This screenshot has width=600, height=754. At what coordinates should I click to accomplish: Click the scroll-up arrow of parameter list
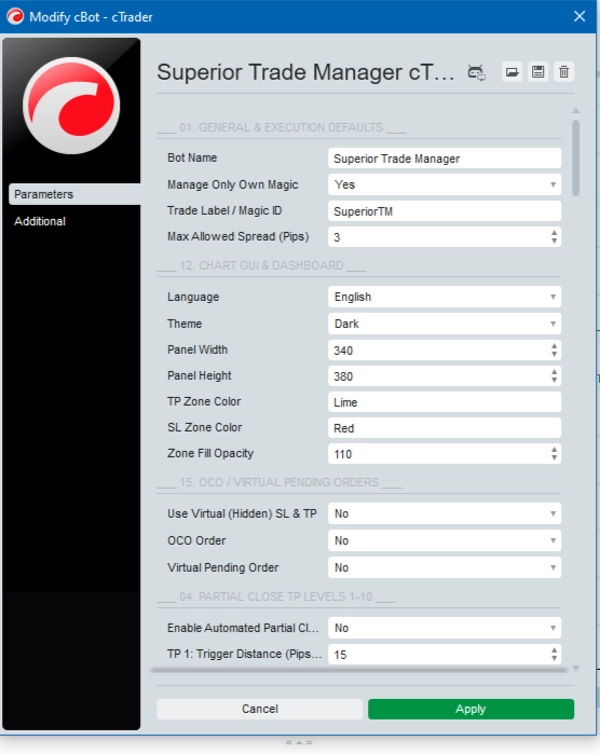(576, 111)
